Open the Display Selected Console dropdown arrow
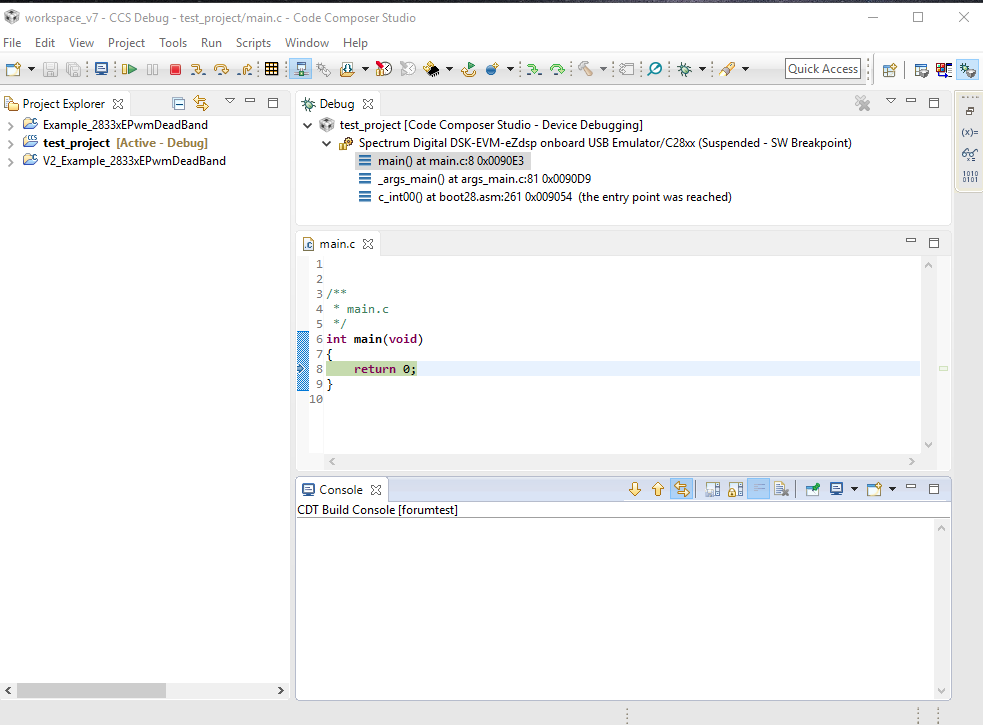The height and width of the screenshot is (725, 983). [x=854, y=489]
